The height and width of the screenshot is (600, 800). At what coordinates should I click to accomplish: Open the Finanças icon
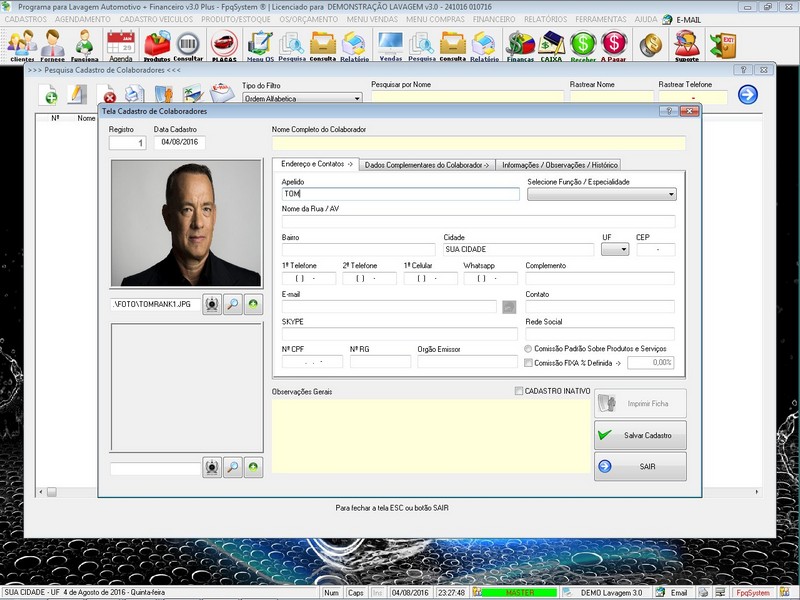(x=520, y=45)
